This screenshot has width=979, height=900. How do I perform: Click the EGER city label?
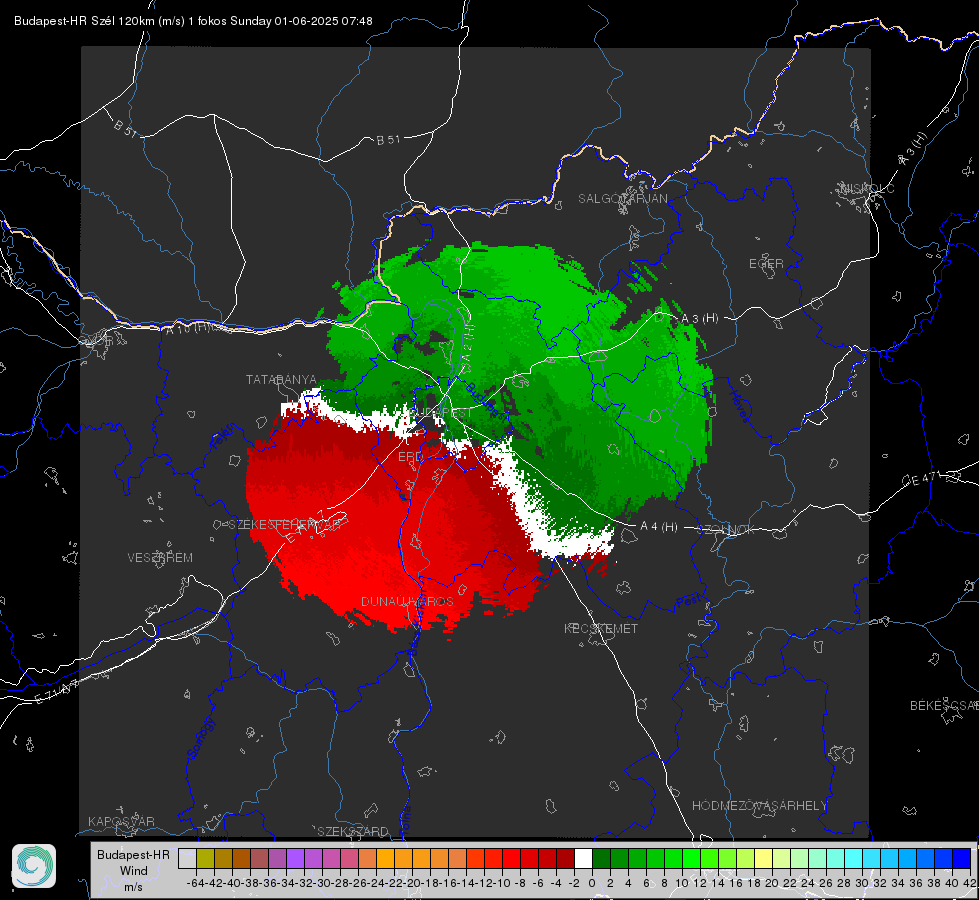[766, 264]
